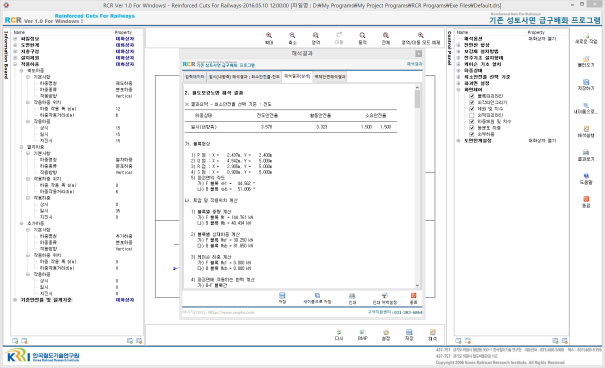Viewport: 605px width, 368px height.
Task: Select the 해석결과(상세) tab
Action: point(297,77)
